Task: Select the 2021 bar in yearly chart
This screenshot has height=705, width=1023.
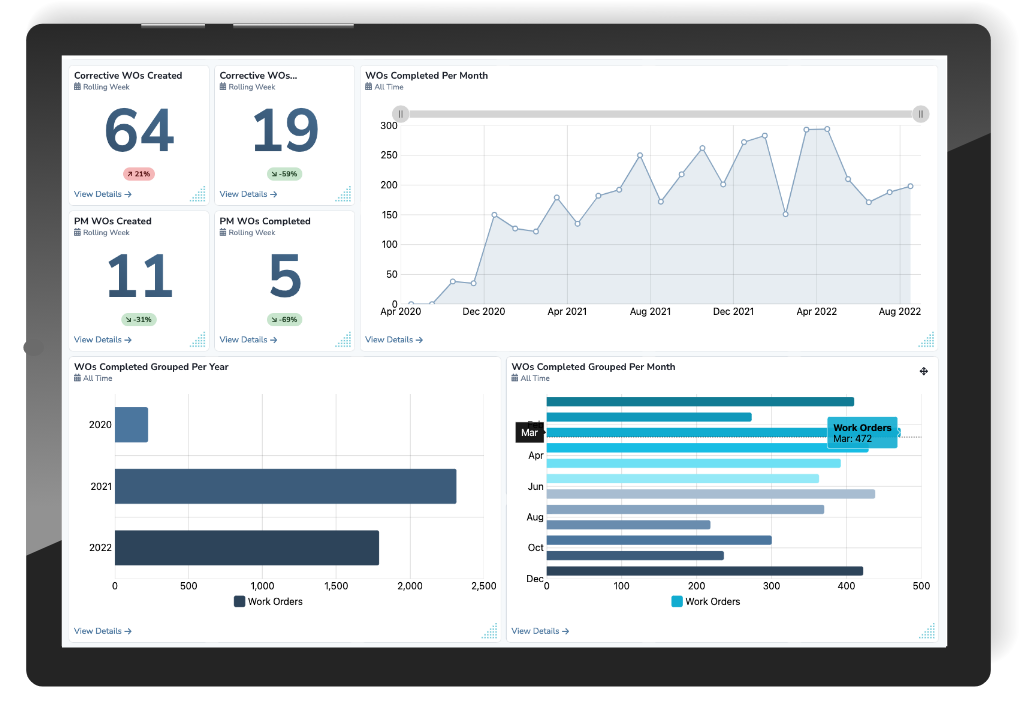Action: pyautogui.click(x=286, y=487)
